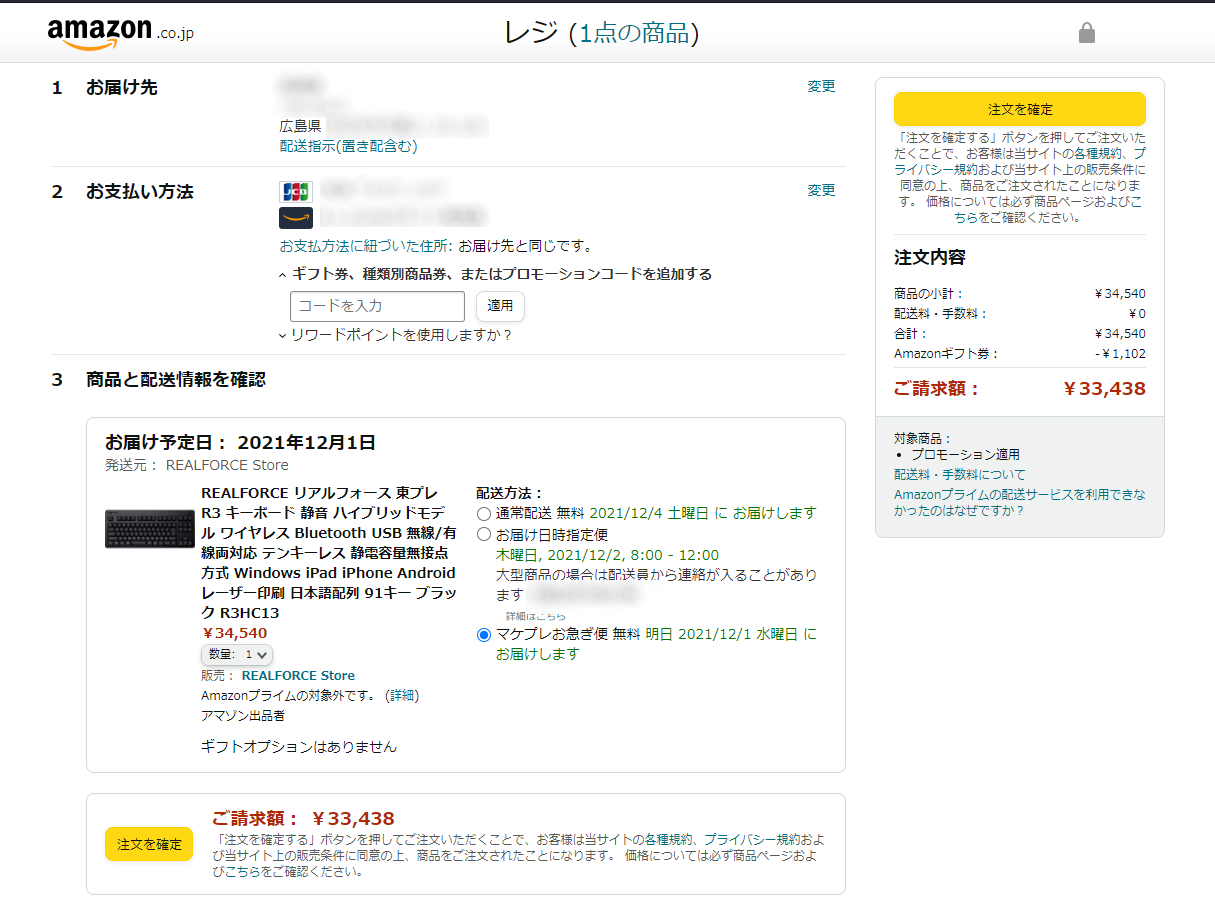Open Amazonプライムの配送サービスを利用できなかった理由 link
Screen dimensions: 1215x900
pyautogui.click(x=1020, y=502)
